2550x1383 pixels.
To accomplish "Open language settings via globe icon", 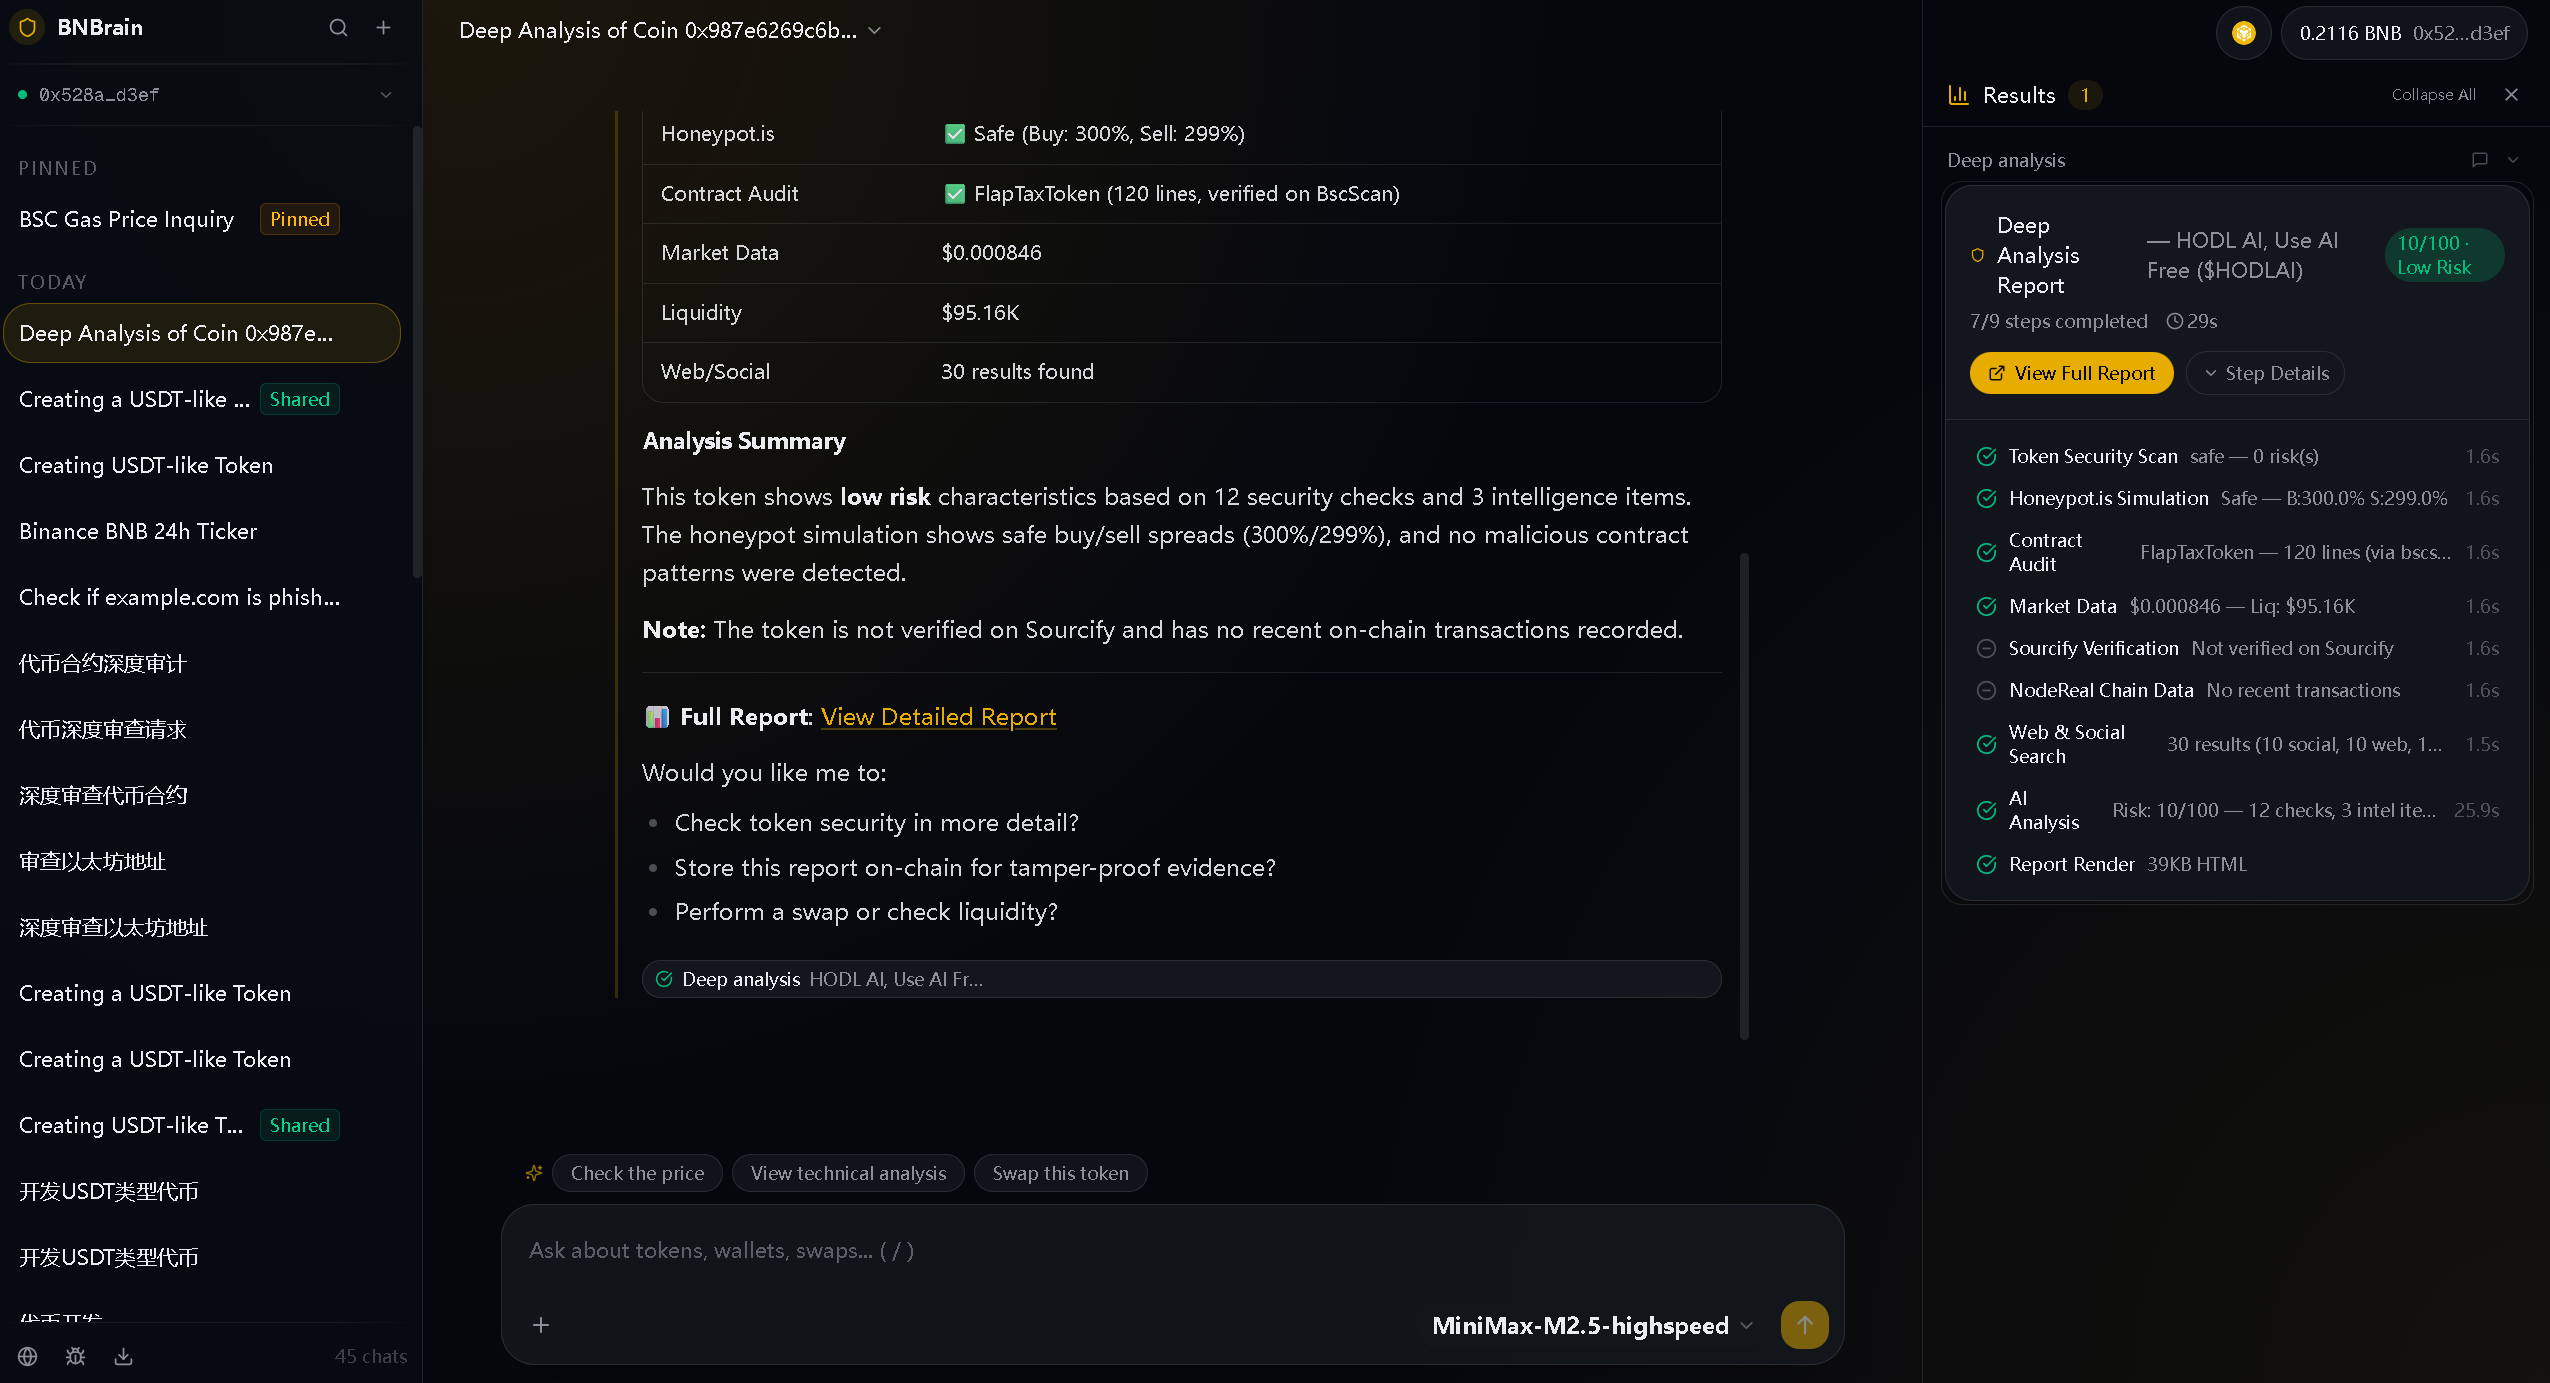I will pyautogui.click(x=28, y=1356).
